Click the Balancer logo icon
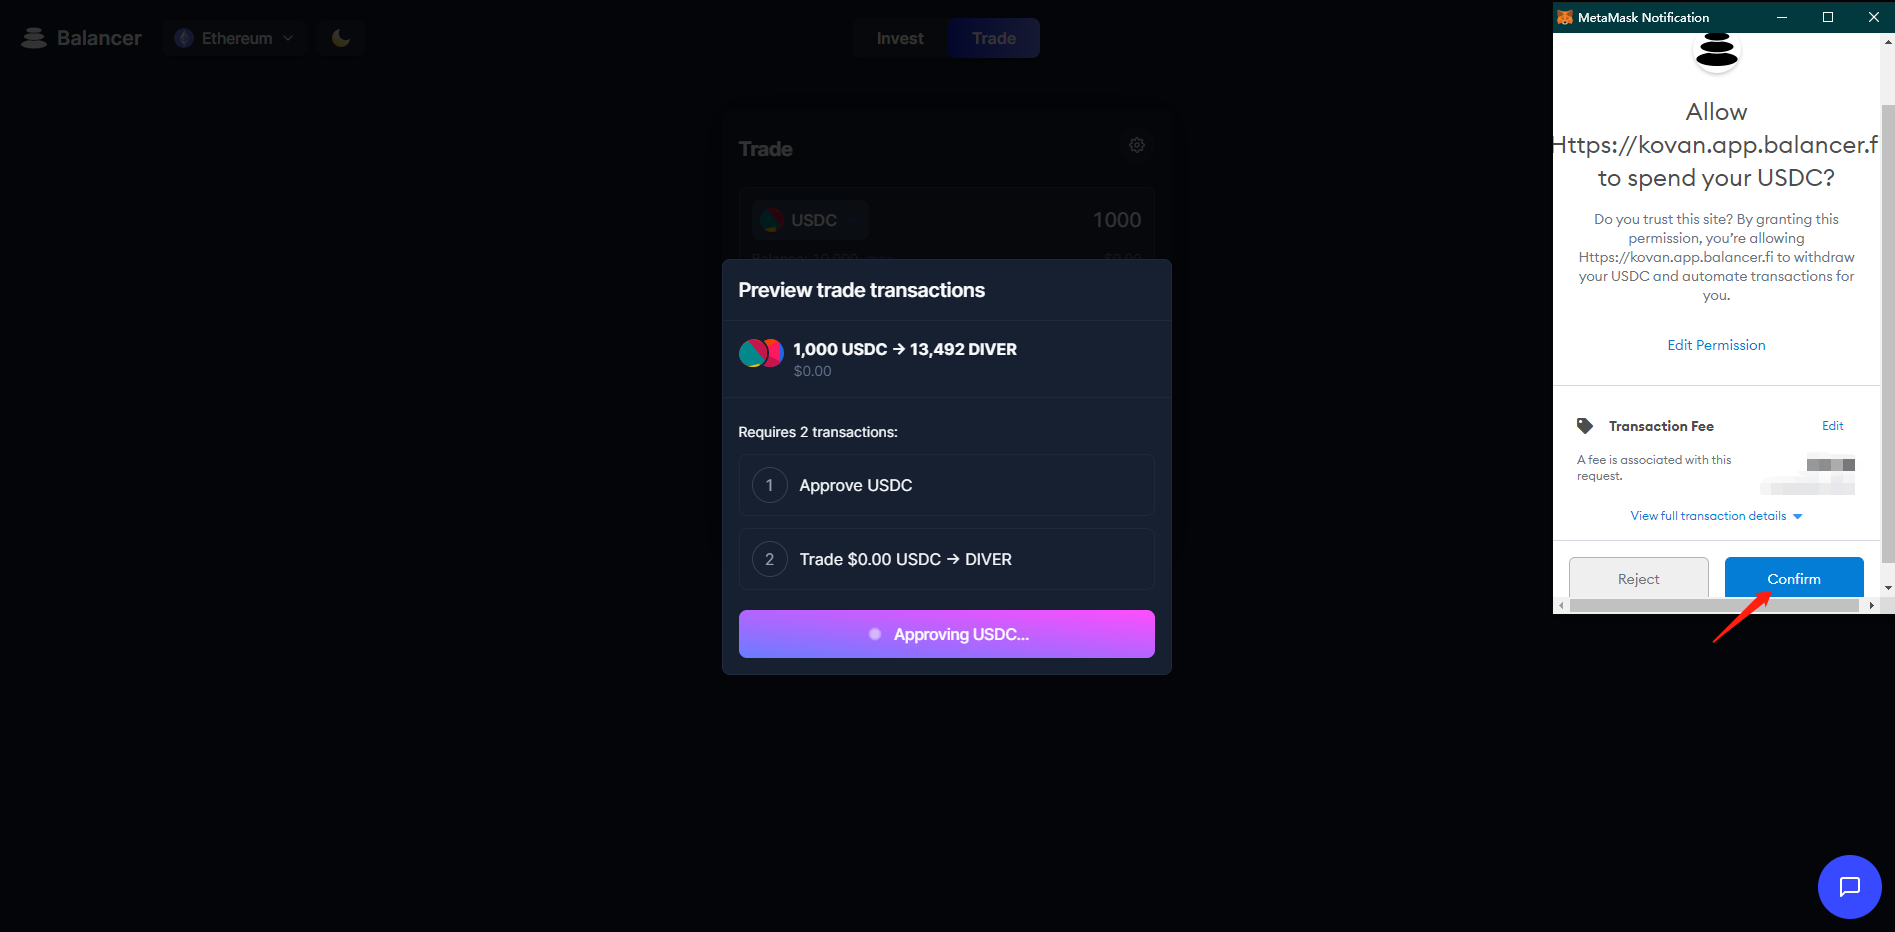The height and width of the screenshot is (932, 1895). point(34,38)
